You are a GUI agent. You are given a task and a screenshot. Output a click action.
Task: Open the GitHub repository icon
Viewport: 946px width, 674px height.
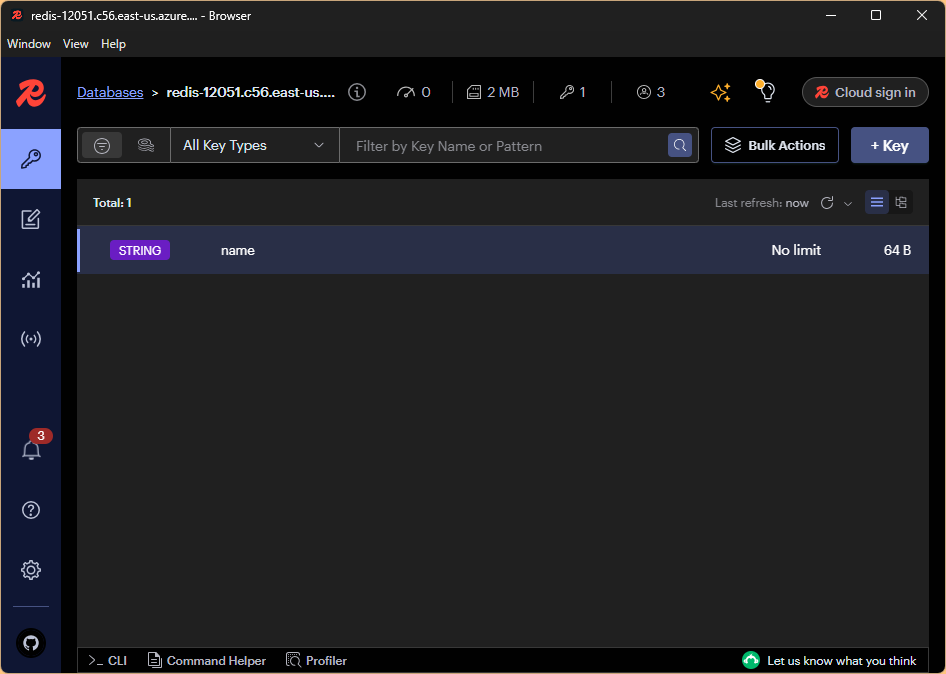click(x=31, y=643)
